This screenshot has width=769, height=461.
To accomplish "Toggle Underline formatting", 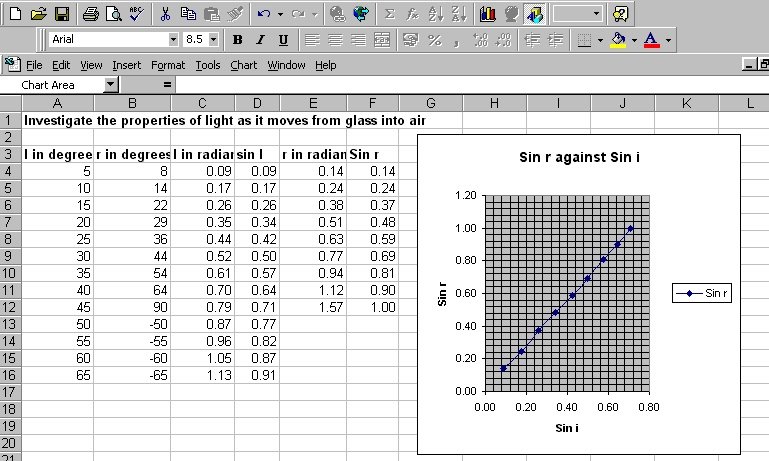I will tap(283, 40).
